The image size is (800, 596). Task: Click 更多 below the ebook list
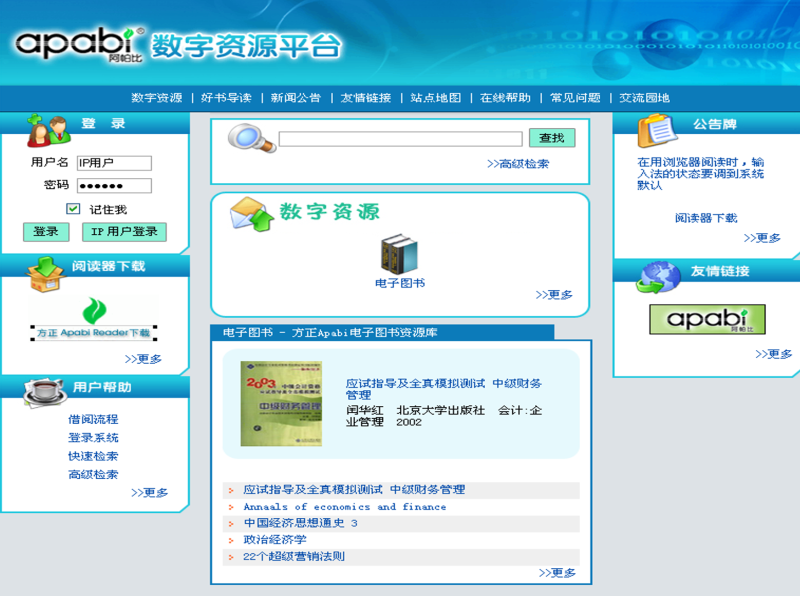557,573
